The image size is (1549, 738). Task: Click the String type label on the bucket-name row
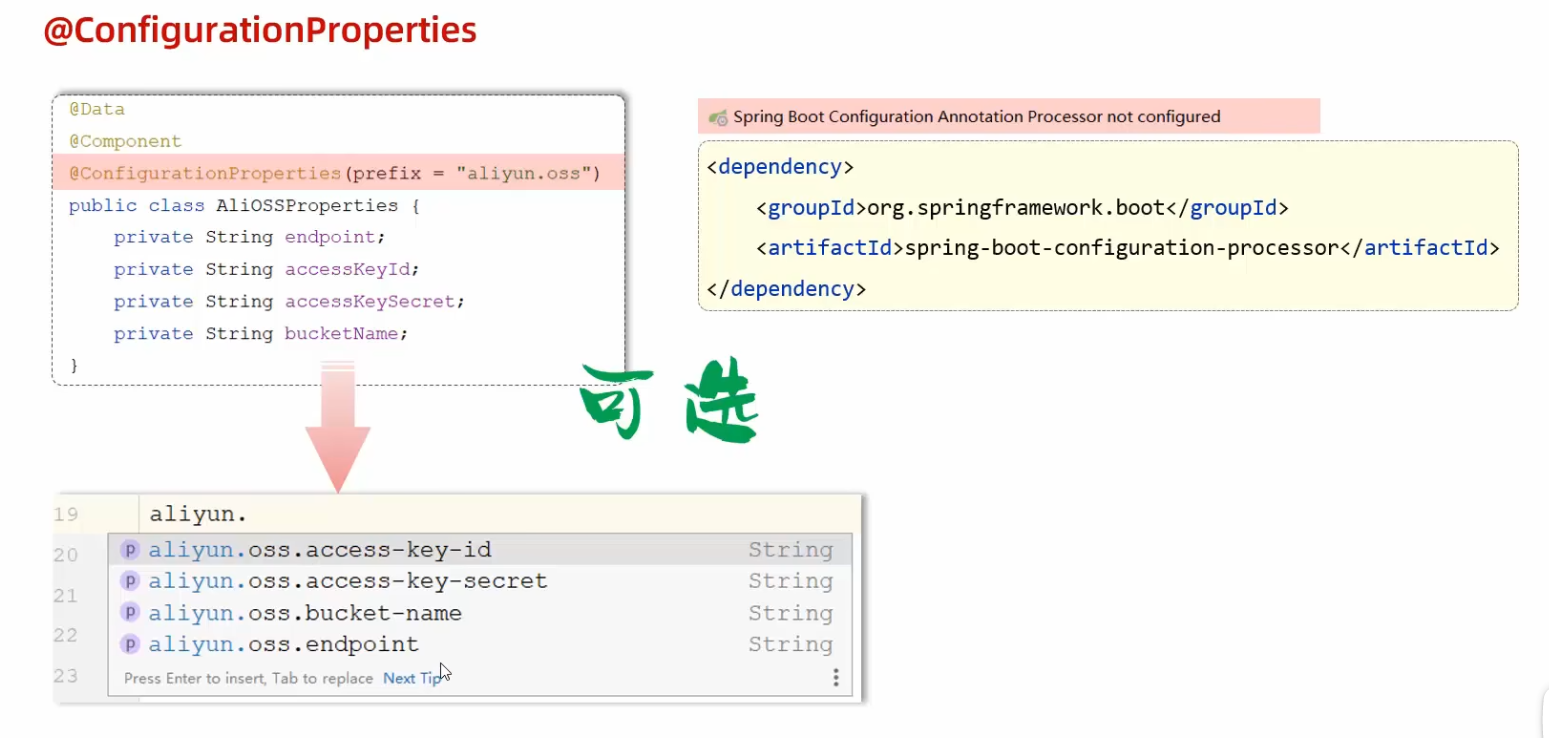[x=790, y=613]
